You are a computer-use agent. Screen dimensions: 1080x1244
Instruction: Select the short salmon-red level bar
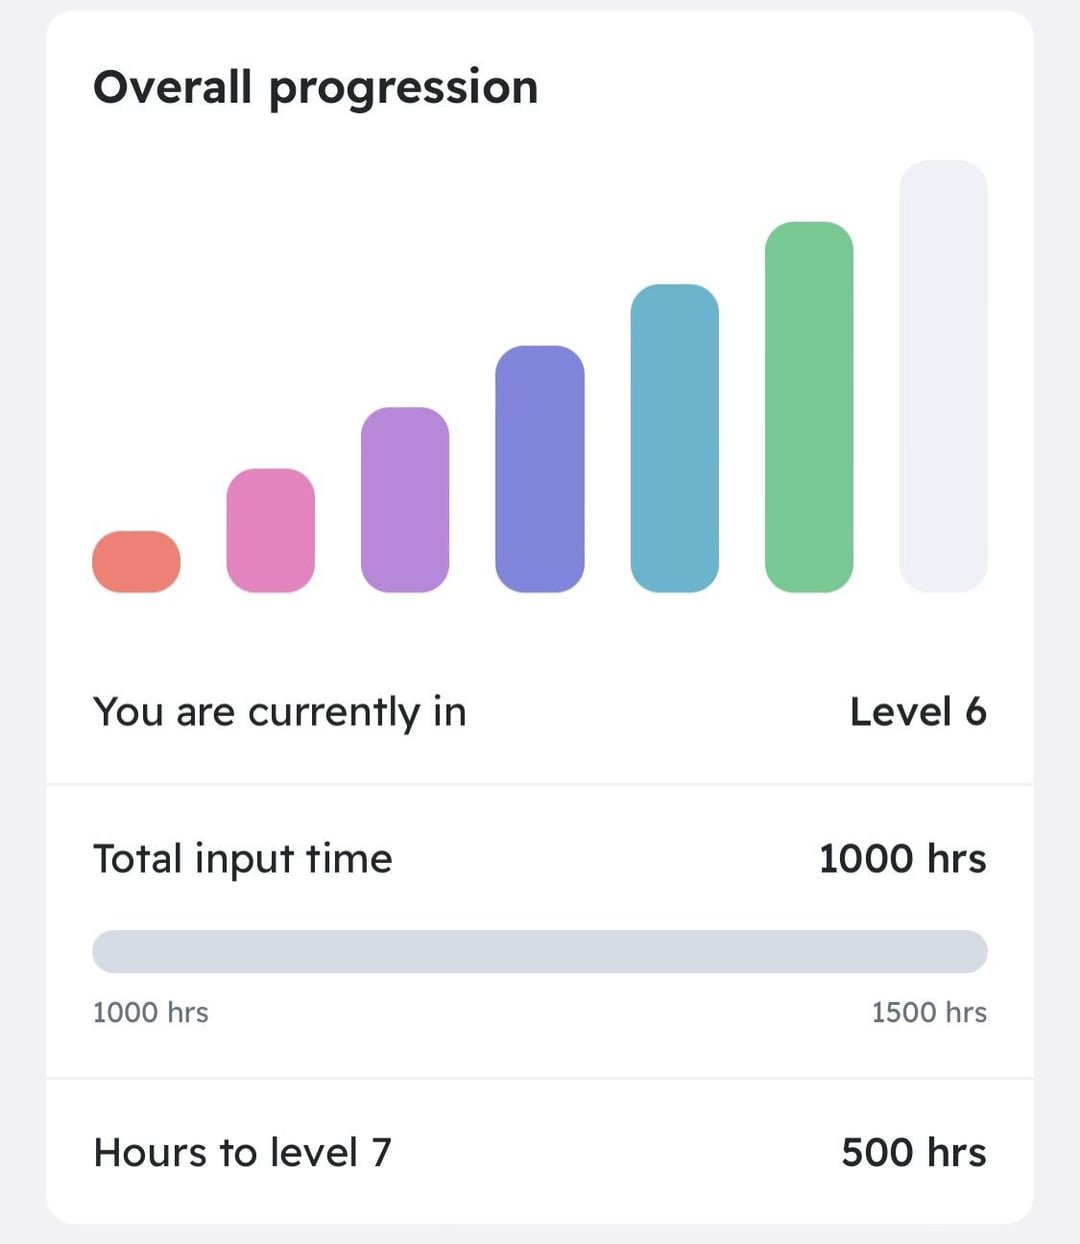(x=136, y=561)
